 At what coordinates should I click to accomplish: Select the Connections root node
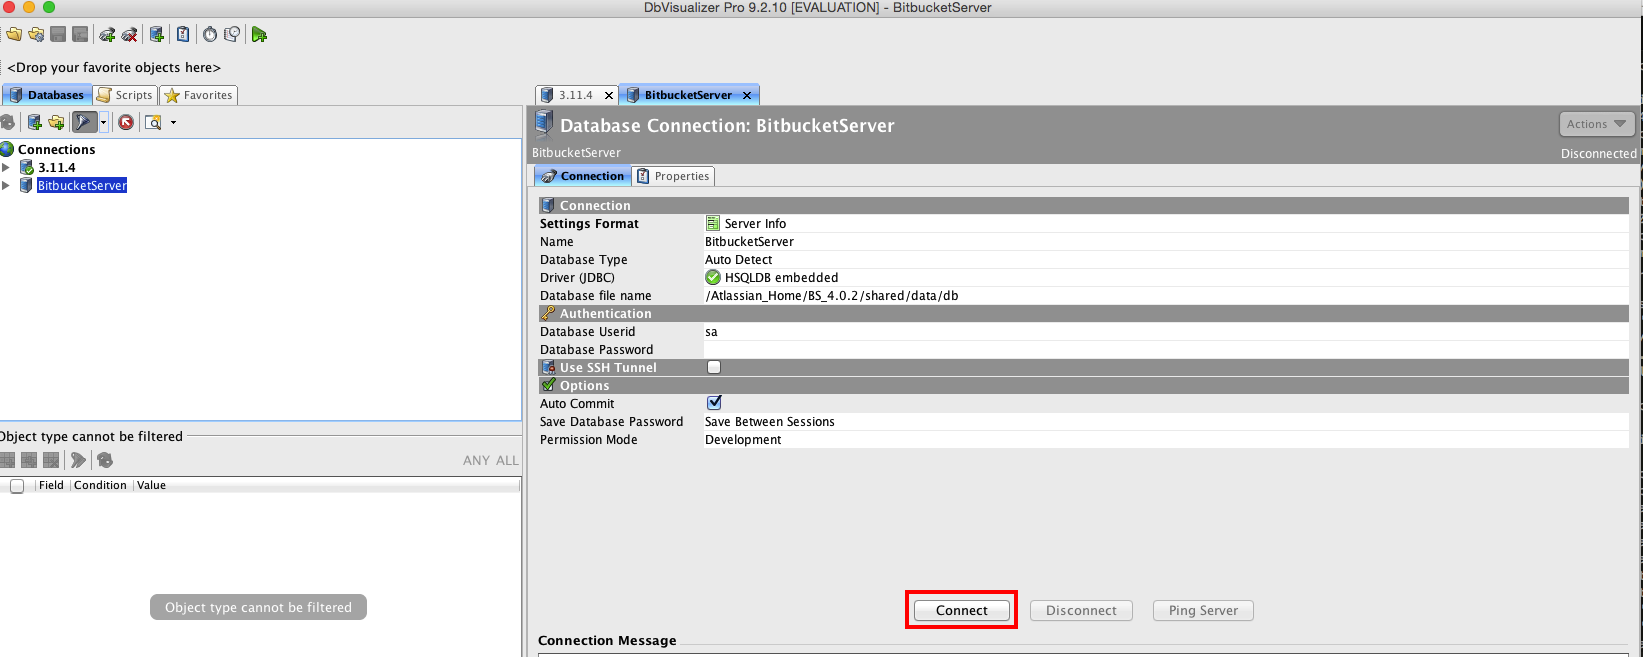56,149
